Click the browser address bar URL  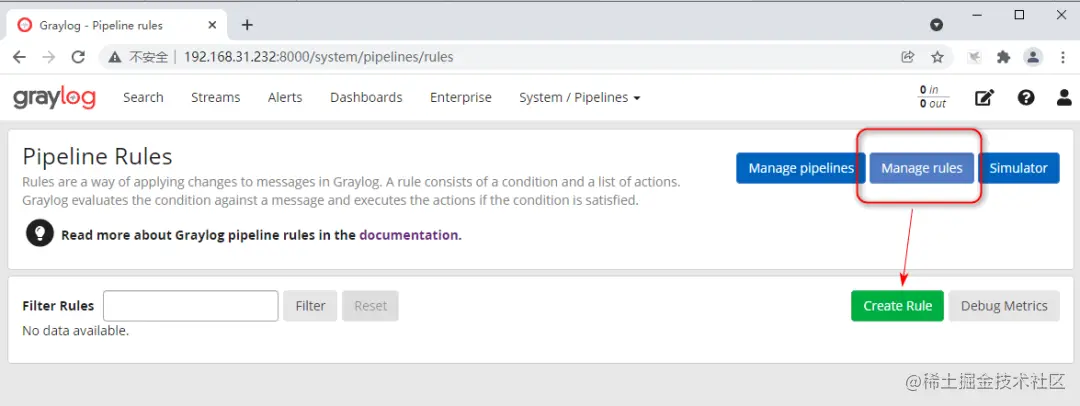[x=318, y=57]
